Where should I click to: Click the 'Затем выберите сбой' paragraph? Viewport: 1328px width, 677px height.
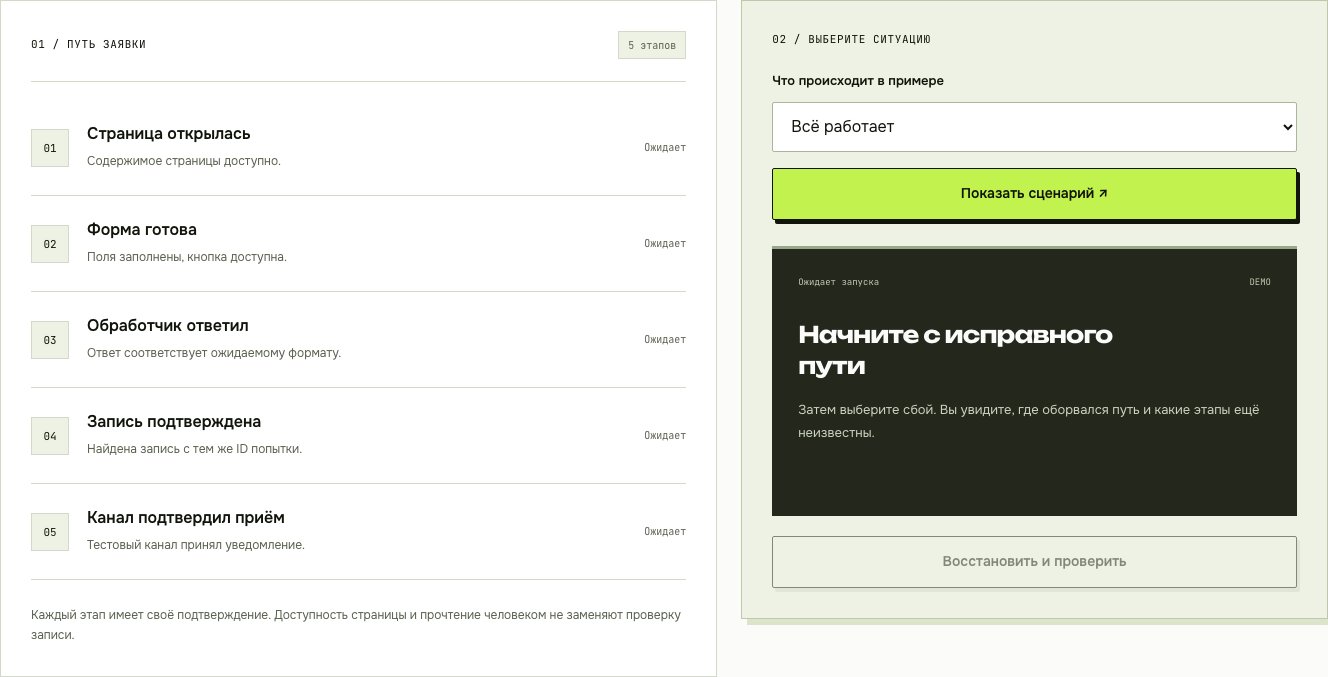(1029, 422)
